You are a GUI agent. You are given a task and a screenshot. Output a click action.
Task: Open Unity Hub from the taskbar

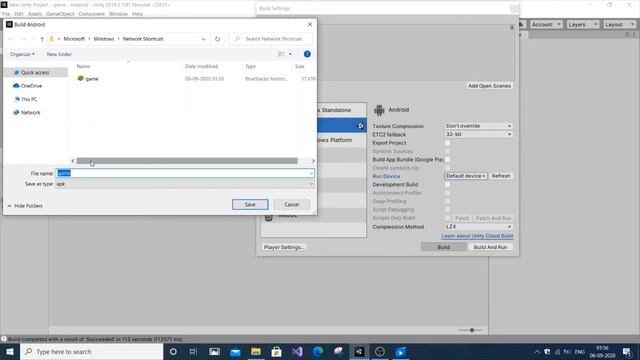point(380,351)
